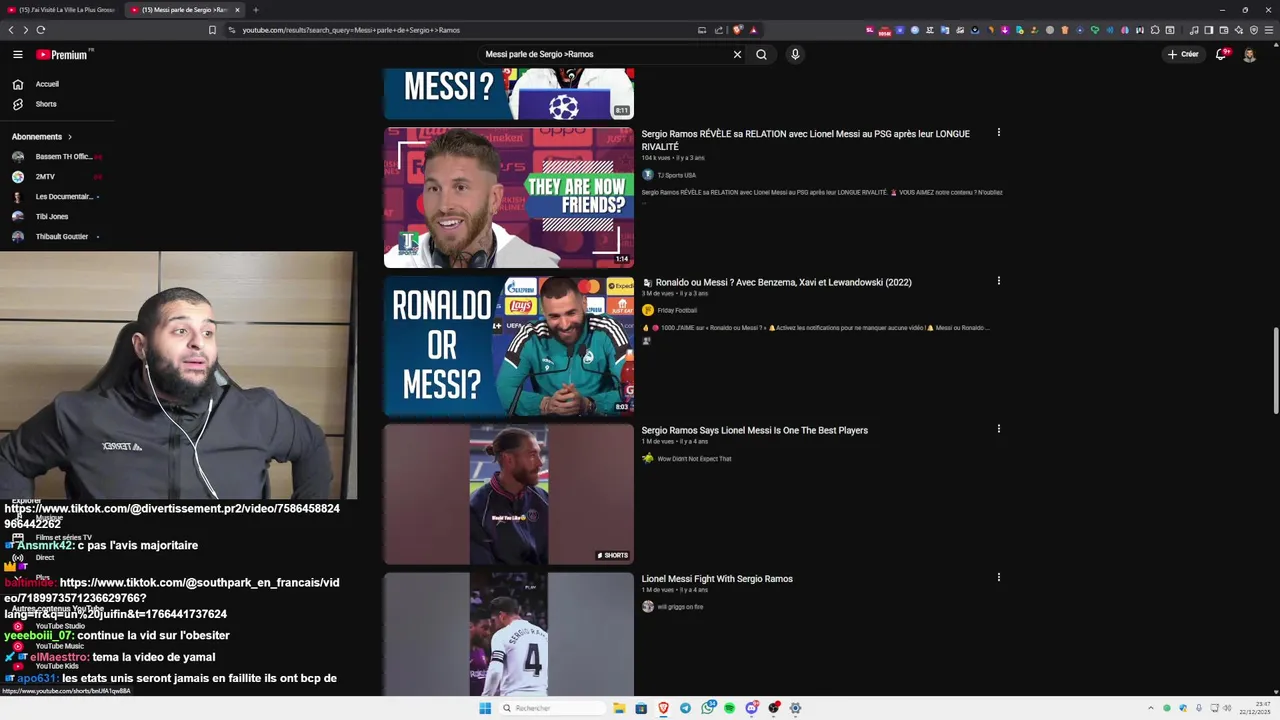The width and height of the screenshot is (1280, 720).
Task: Open options for Ronaldo ou Messi video
Action: coord(998,281)
